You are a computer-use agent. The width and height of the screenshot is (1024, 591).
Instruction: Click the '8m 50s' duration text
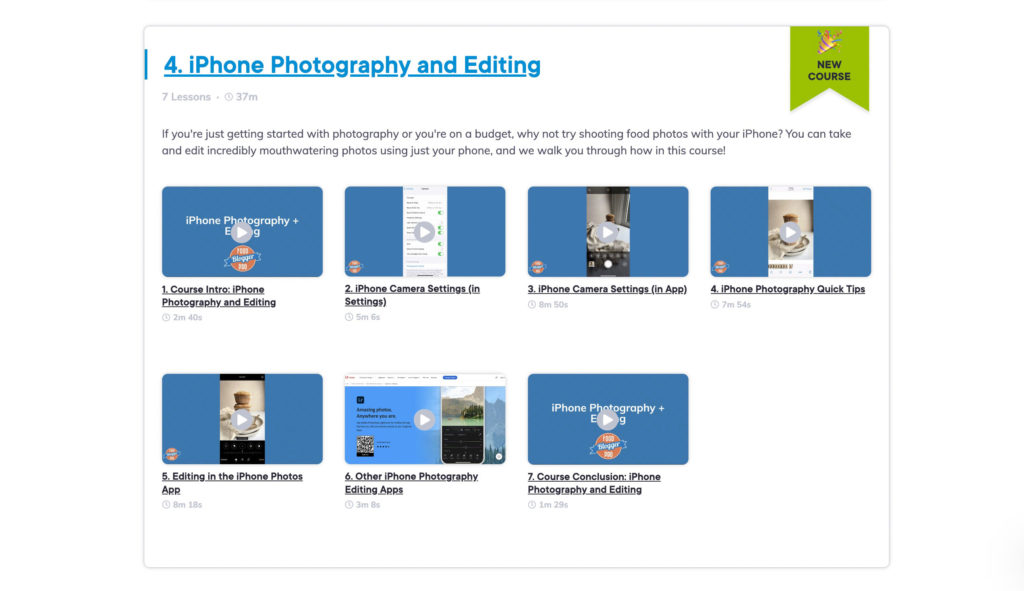click(x=553, y=304)
